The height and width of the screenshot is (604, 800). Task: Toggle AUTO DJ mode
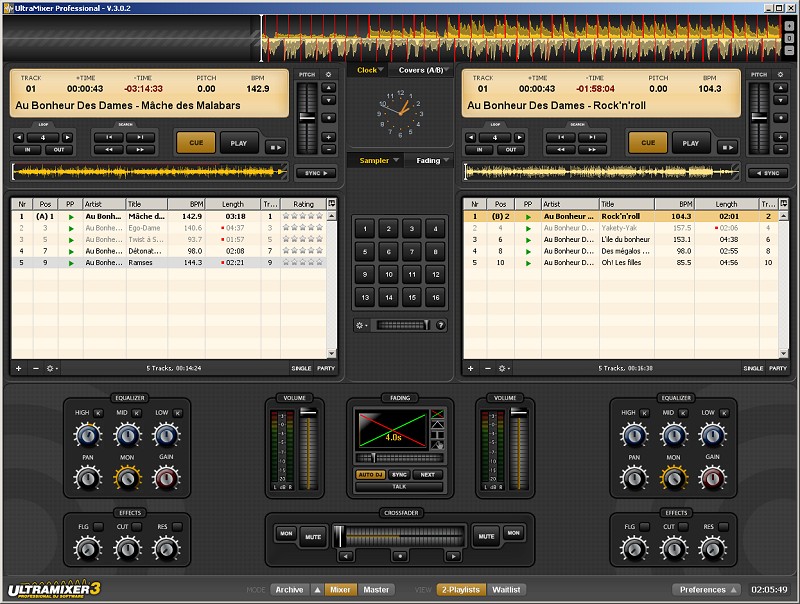coord(370,474)
